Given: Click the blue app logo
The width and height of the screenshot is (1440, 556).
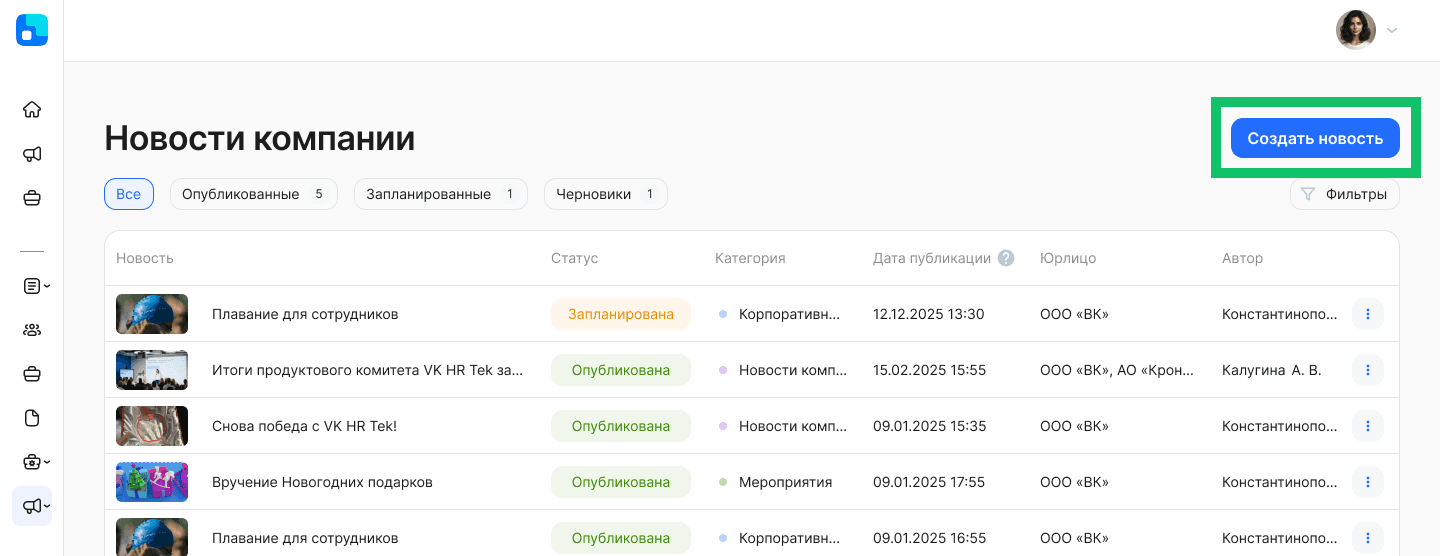Looking at the screenshot, I should point(32,30).
